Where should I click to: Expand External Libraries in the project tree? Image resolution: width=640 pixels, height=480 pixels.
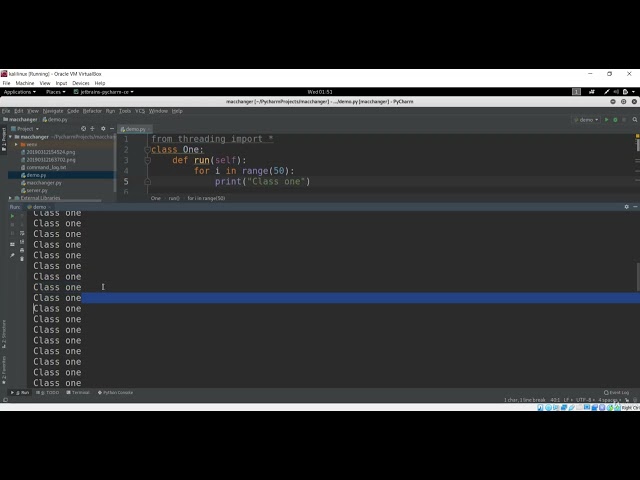tap(11, 198)
